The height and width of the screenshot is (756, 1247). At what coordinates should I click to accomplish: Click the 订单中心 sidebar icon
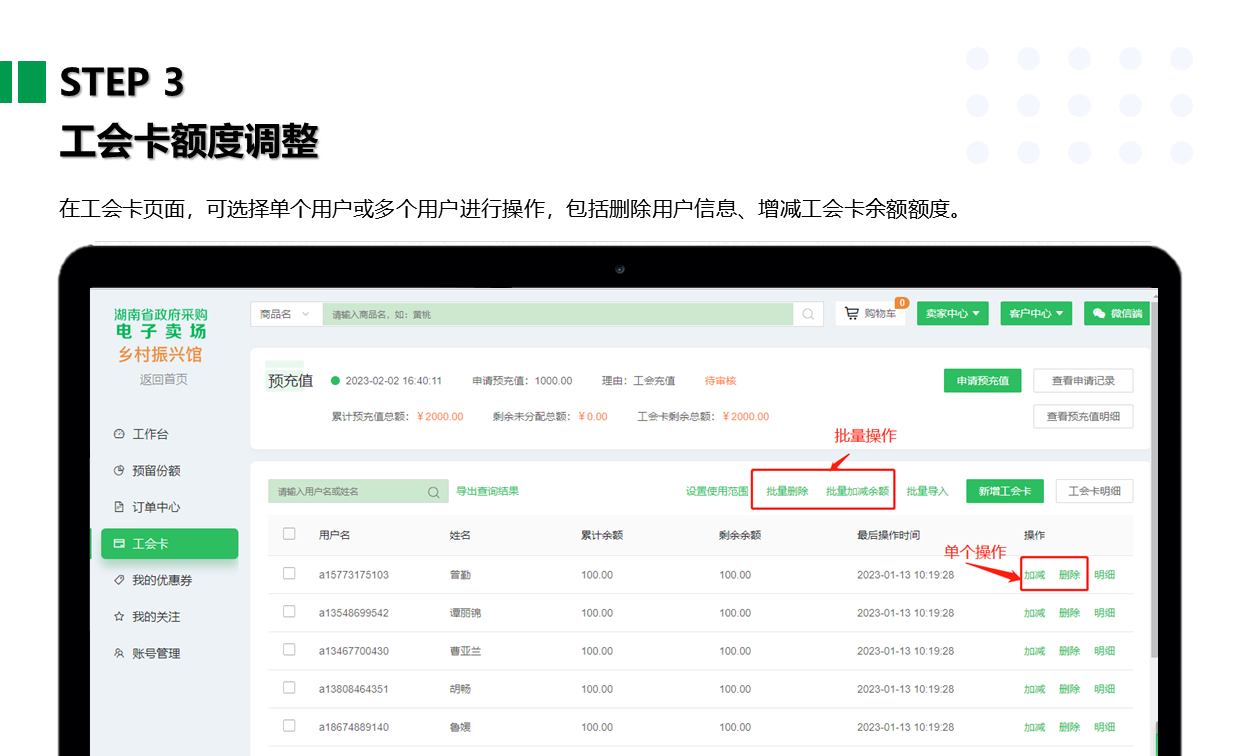(x=119, y=507)
